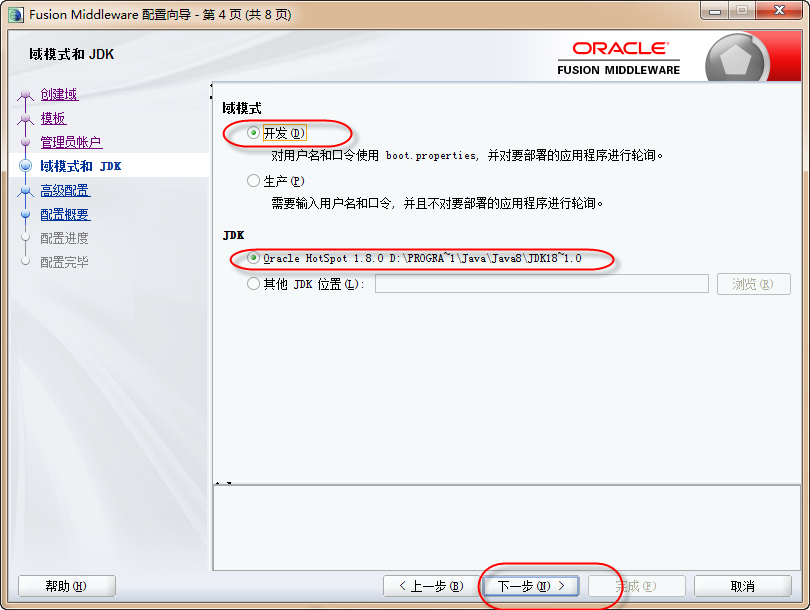Click the step node icon beside 高级配置
The height and width of the screenshot is (610, 810).
tap(25, 191)
